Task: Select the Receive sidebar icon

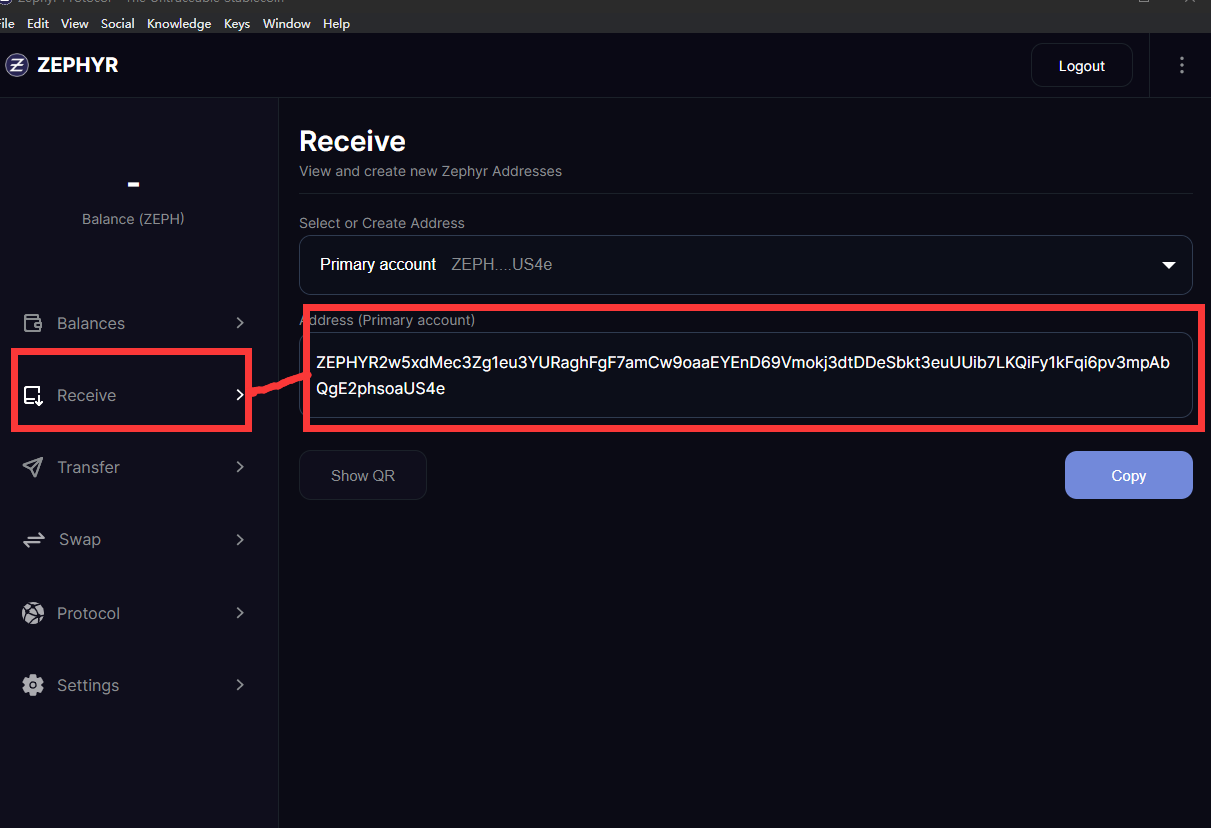Action: (33, 395)
